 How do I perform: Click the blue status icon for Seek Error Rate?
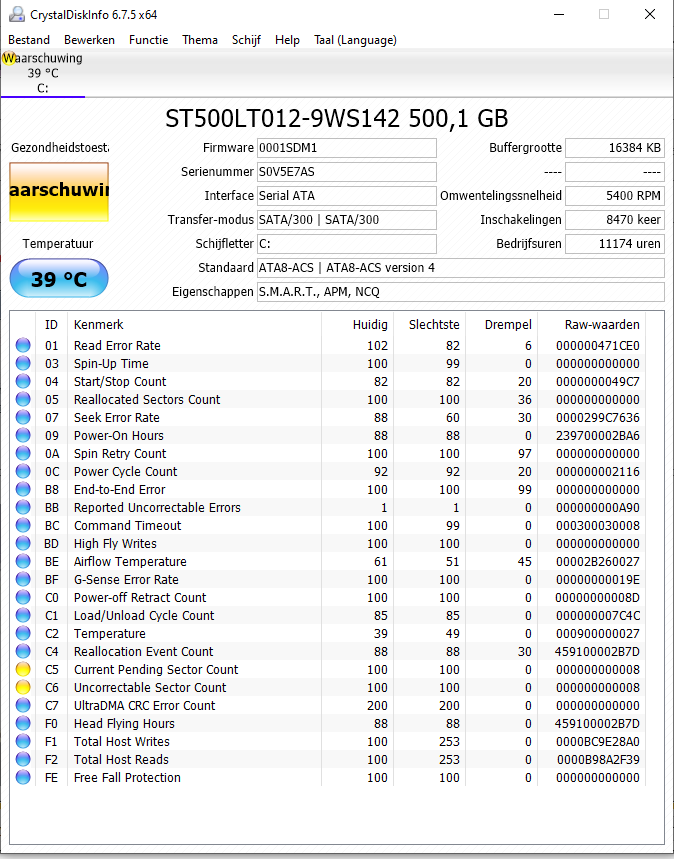click(x=23, y=417)
